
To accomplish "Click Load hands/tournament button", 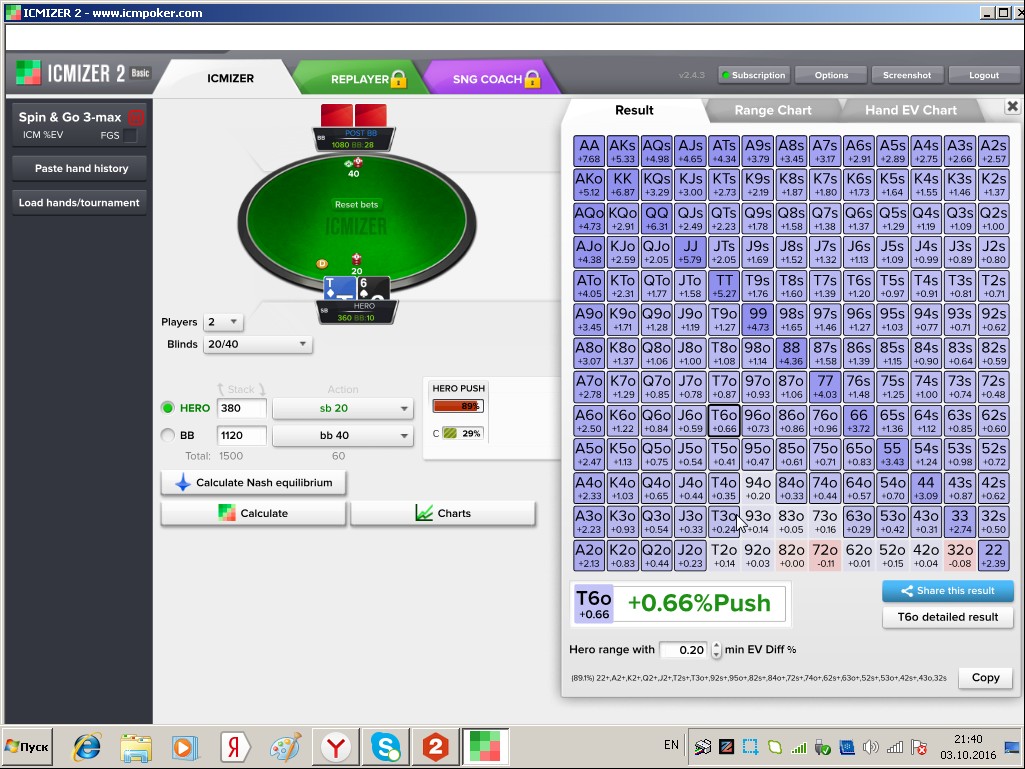I will 79,203.
